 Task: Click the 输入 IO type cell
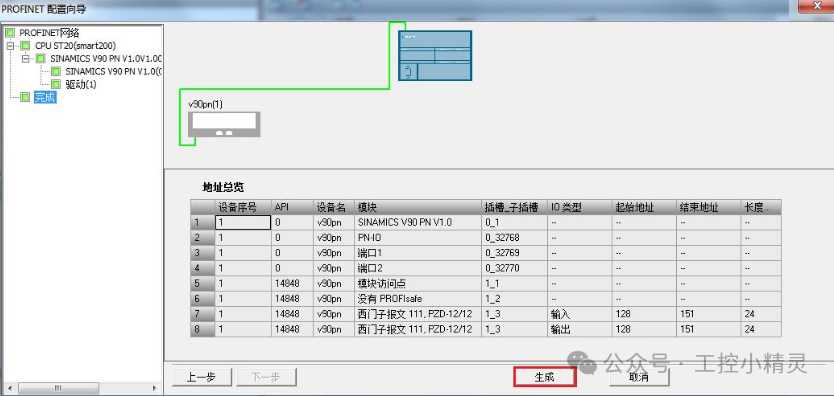579,314
